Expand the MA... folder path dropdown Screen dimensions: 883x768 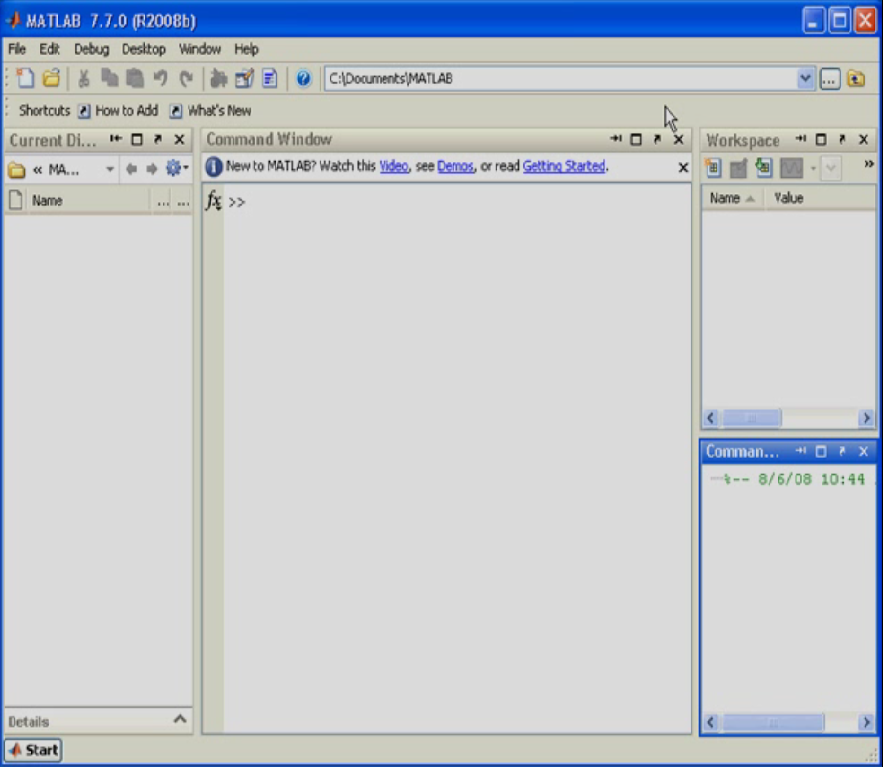tap(110, 169)
